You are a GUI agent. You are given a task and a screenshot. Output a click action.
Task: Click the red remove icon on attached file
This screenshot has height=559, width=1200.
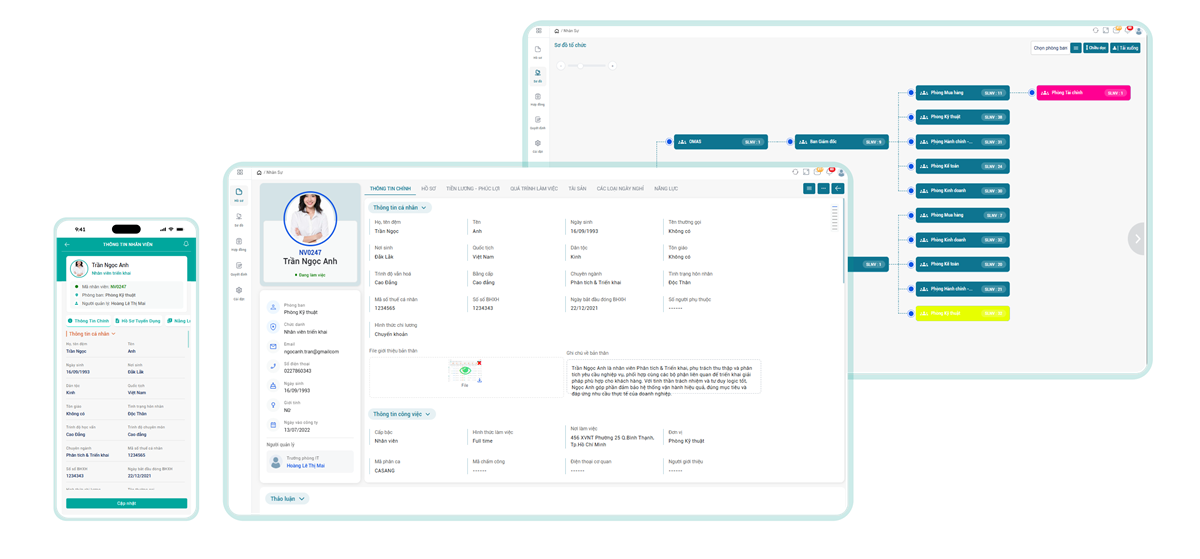tap(479, 362)
